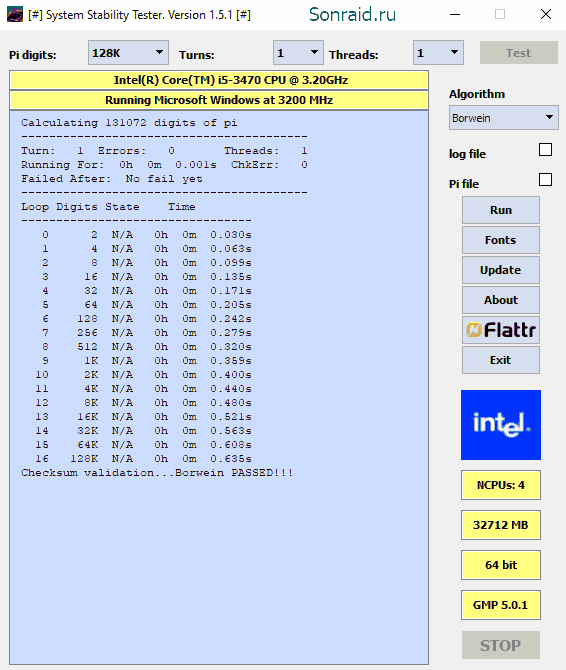Click the application icon in the title bar
Image resolution: width=566 pixels, height=670 pixels.
pyautogui.click(x=15, y=15)
